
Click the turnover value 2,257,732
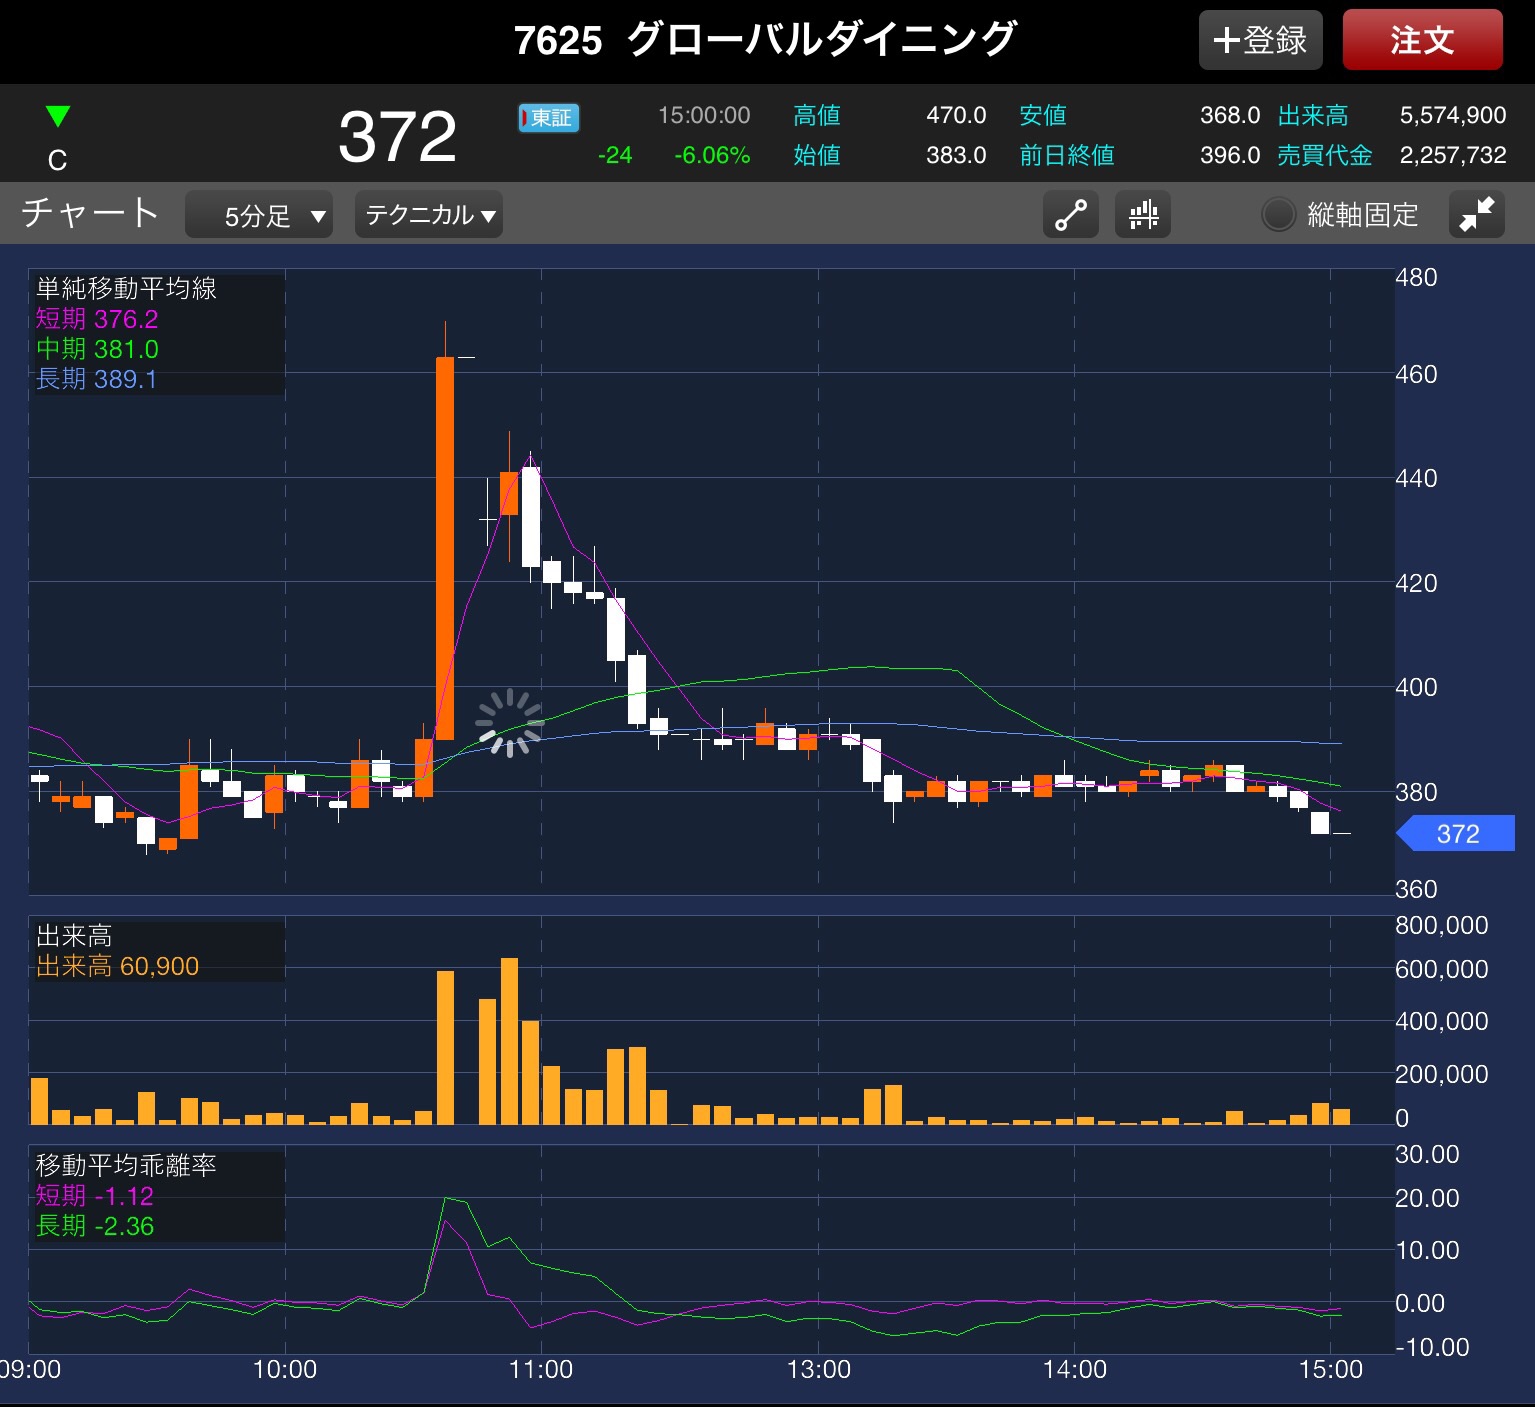point(1453,156)
